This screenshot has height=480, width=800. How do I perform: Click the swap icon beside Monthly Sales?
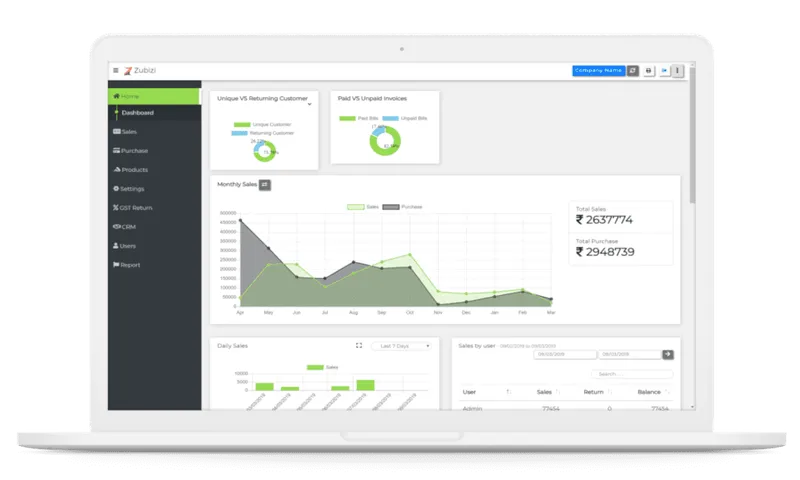click(265, 185)
